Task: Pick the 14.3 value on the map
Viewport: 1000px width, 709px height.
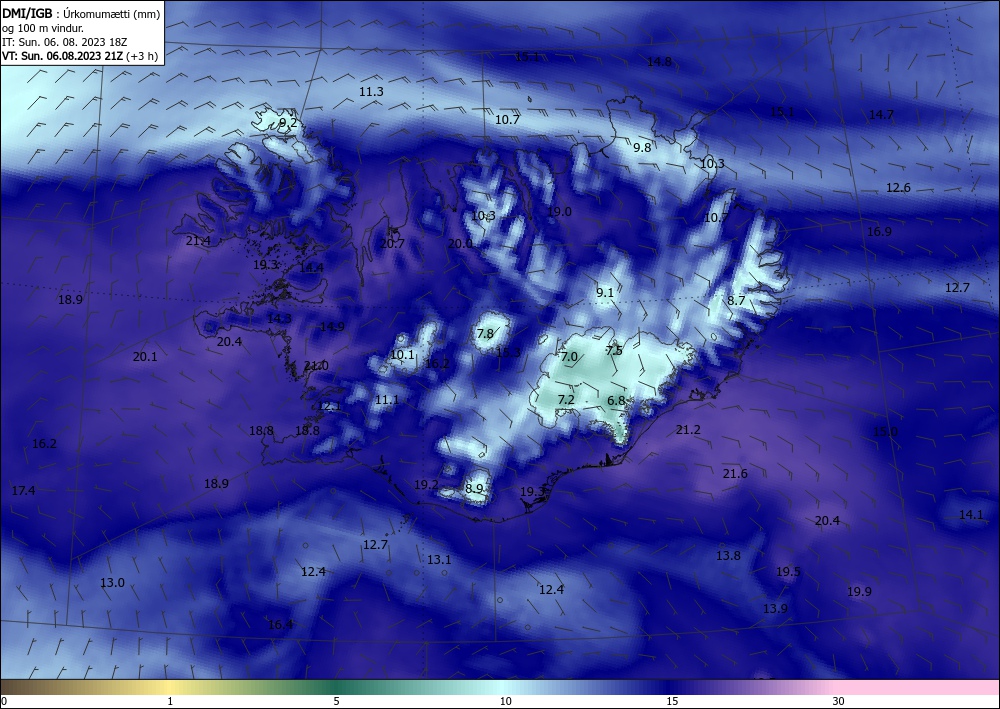Action: pyautogui.click(x=279, y=318)
